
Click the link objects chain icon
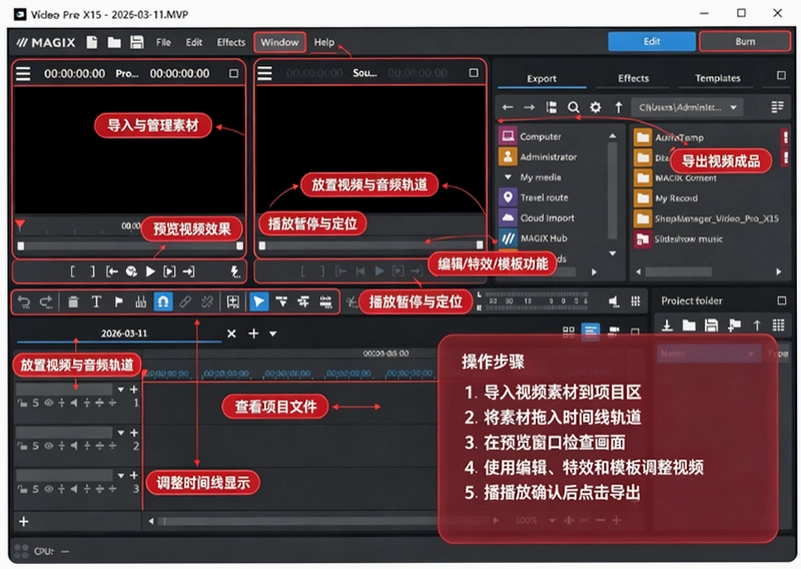click(185, 302)
